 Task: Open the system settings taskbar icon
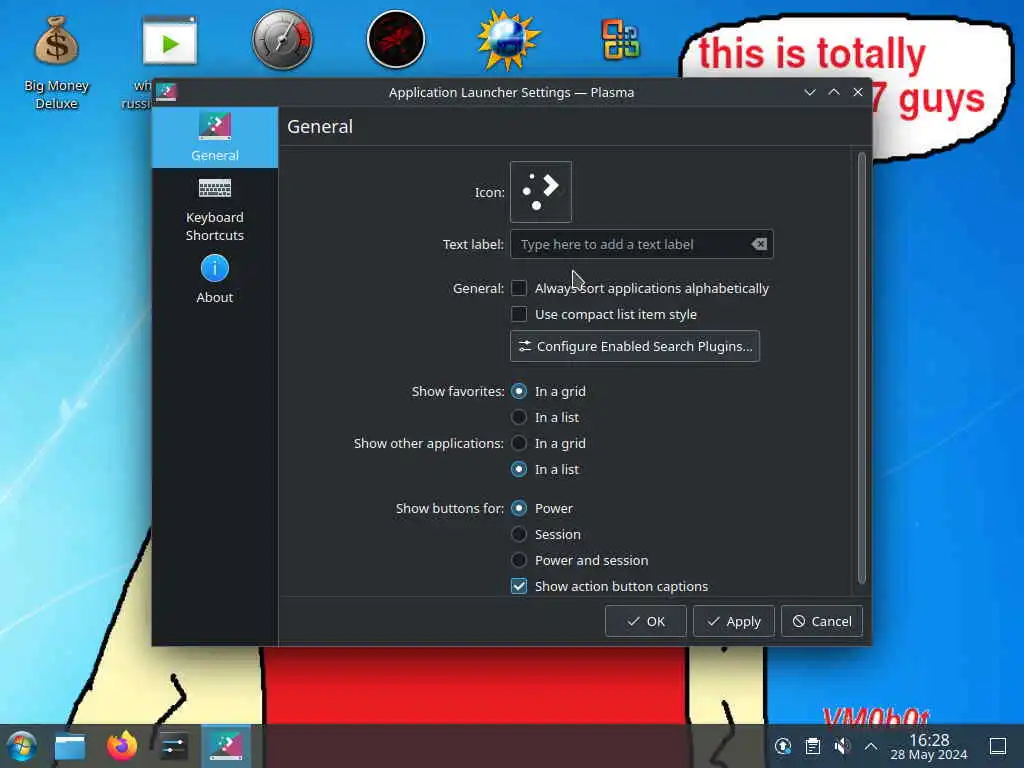click(x=173, y=746)
